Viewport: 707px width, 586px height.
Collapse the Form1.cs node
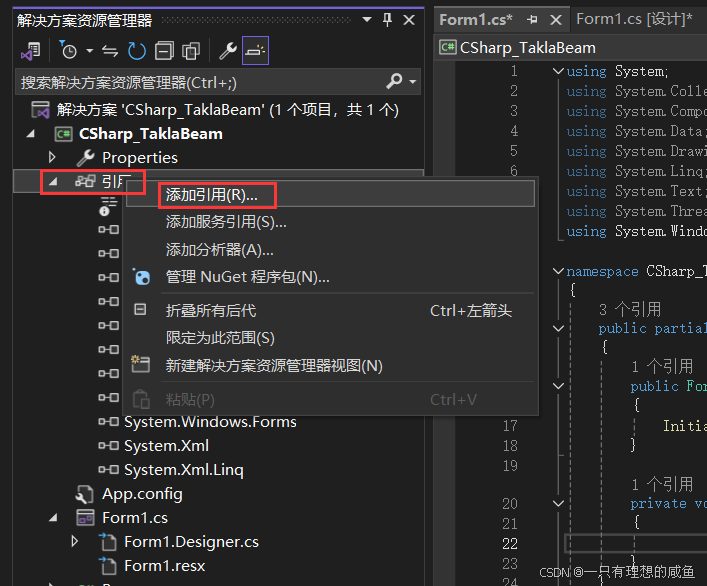coord(53,518)
